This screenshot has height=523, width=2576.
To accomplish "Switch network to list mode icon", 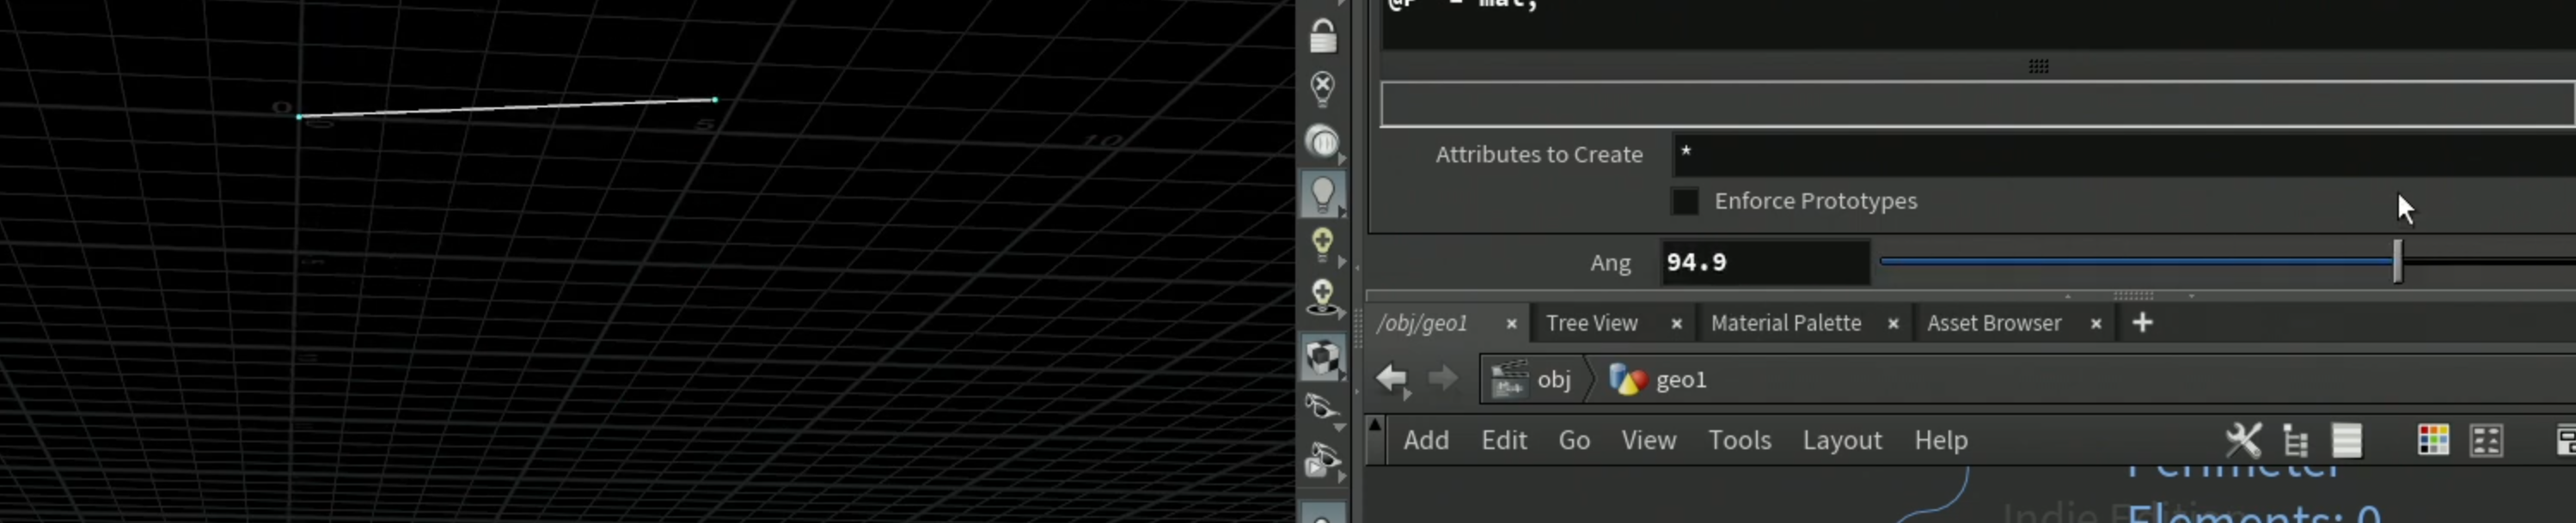I will (2346, 440).
